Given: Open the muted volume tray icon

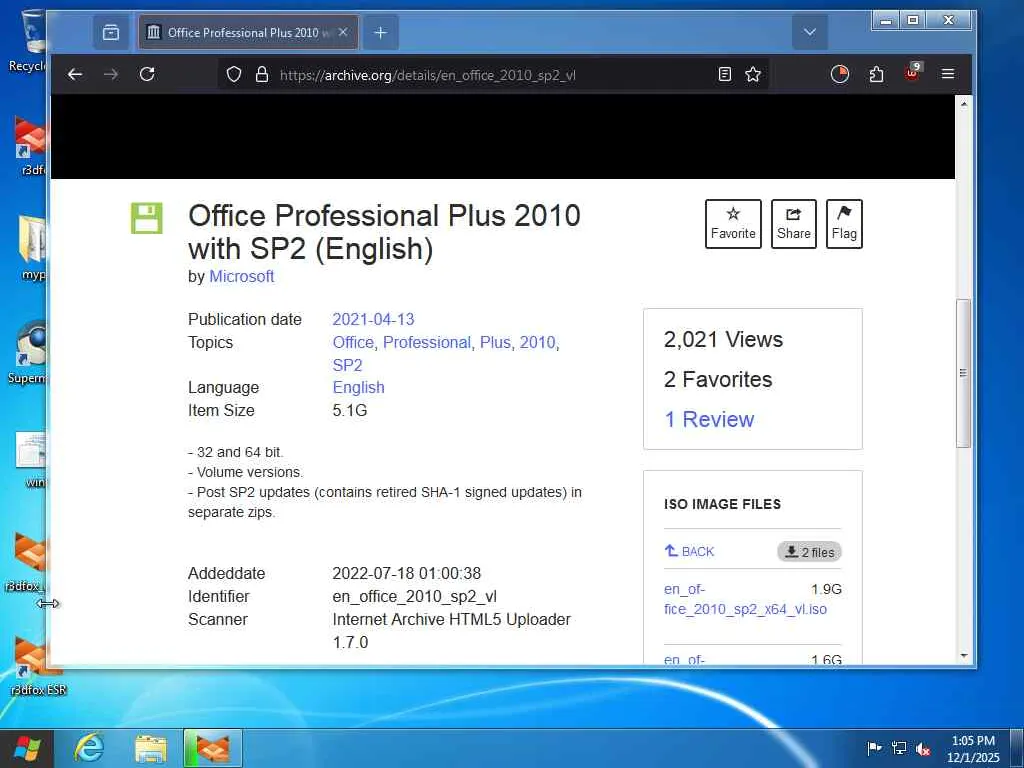Looking at the screenshot, I should tap(923, 748).
